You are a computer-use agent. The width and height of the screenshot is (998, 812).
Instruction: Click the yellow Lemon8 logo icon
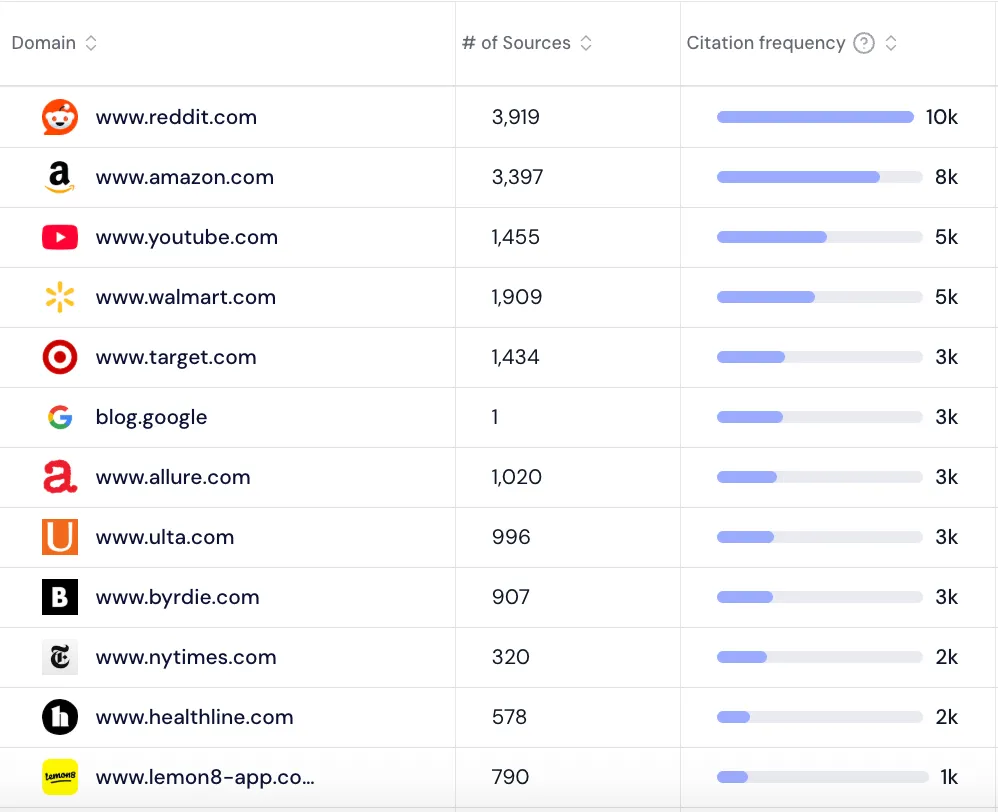[x=60, y=777]
